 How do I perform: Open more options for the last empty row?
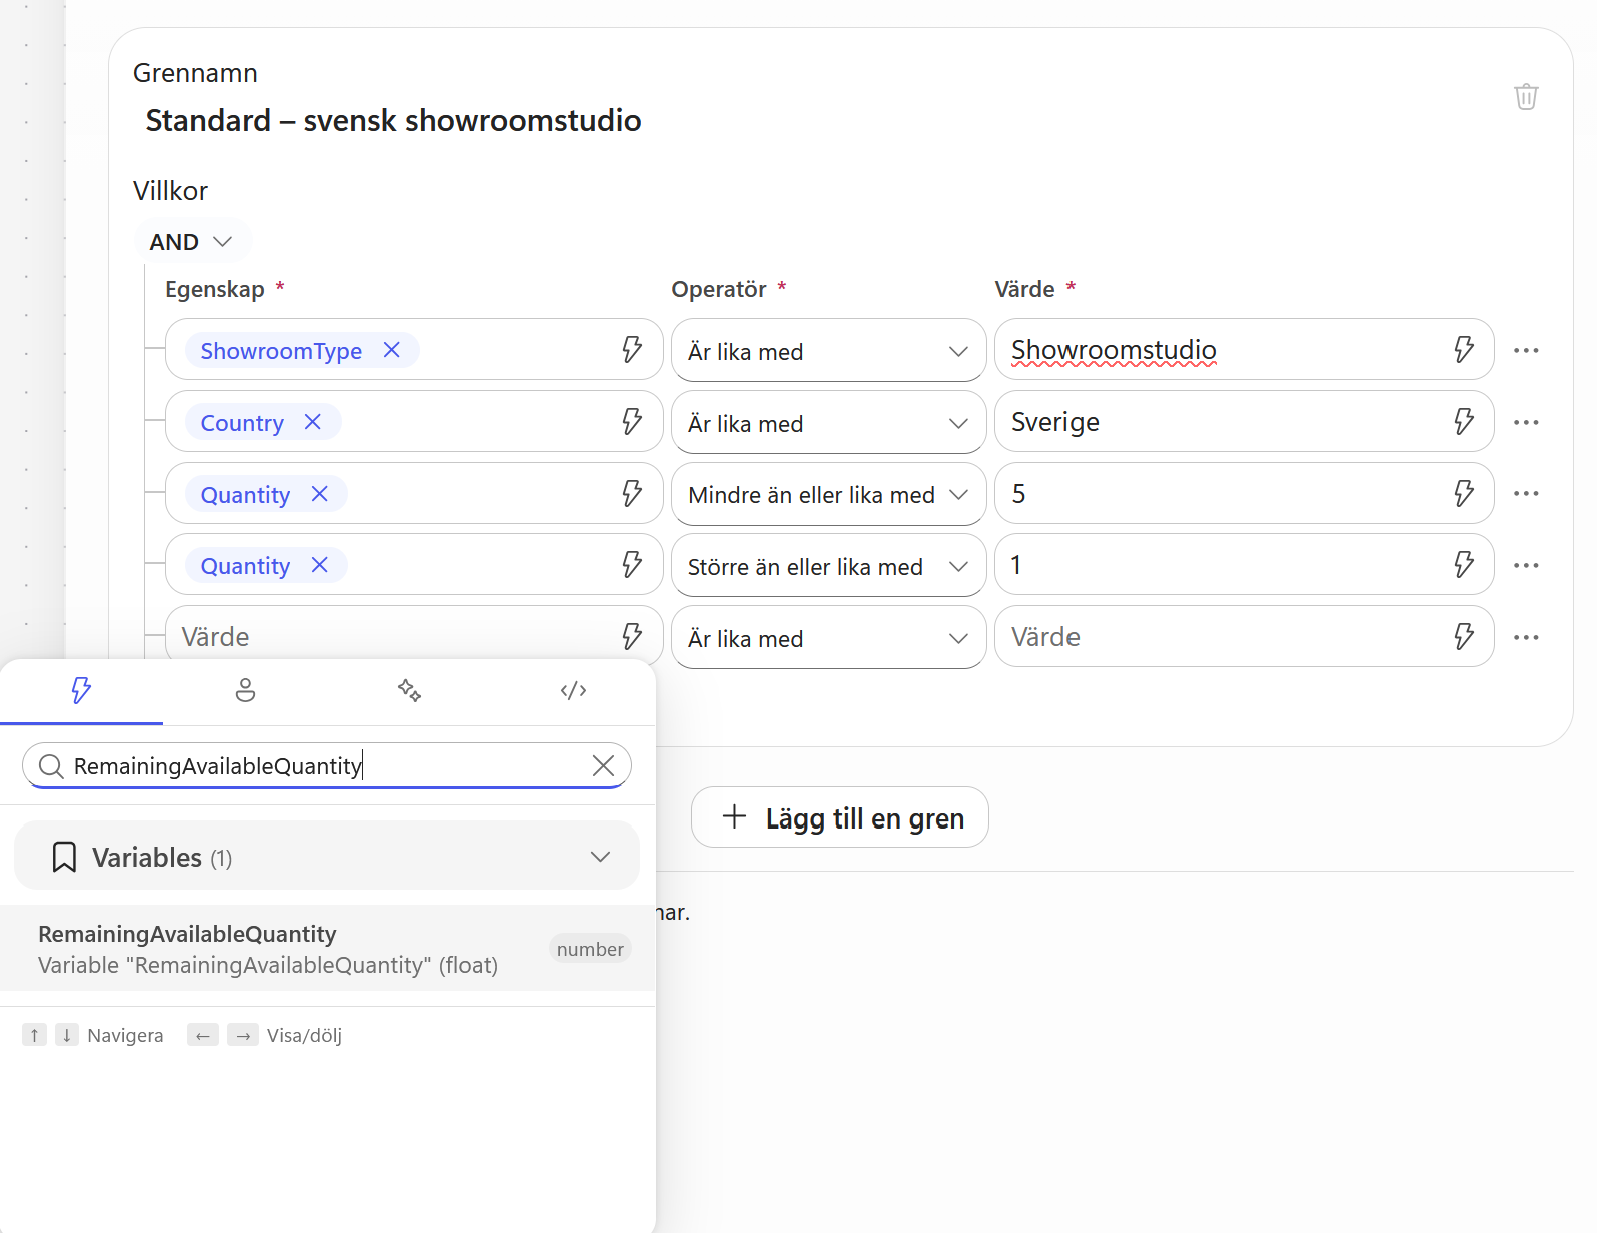pos(1526,637)
